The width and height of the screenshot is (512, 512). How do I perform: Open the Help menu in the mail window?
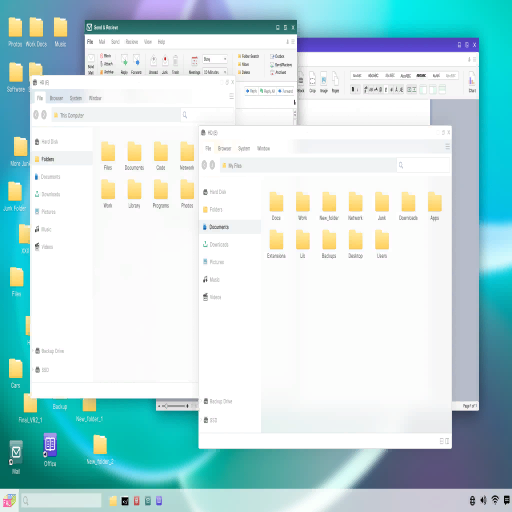click(x=161, y=42)
